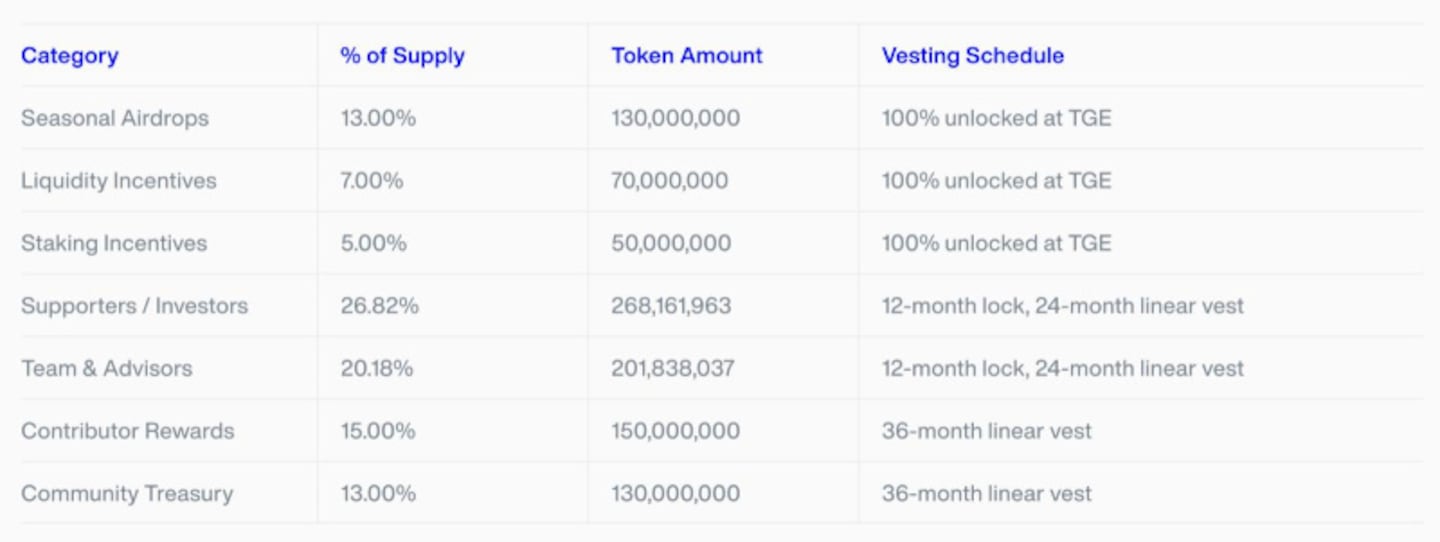Click the Staking Incentives category cell
The height and width of the screenshot is (542, 1440).
coord(114,243)
